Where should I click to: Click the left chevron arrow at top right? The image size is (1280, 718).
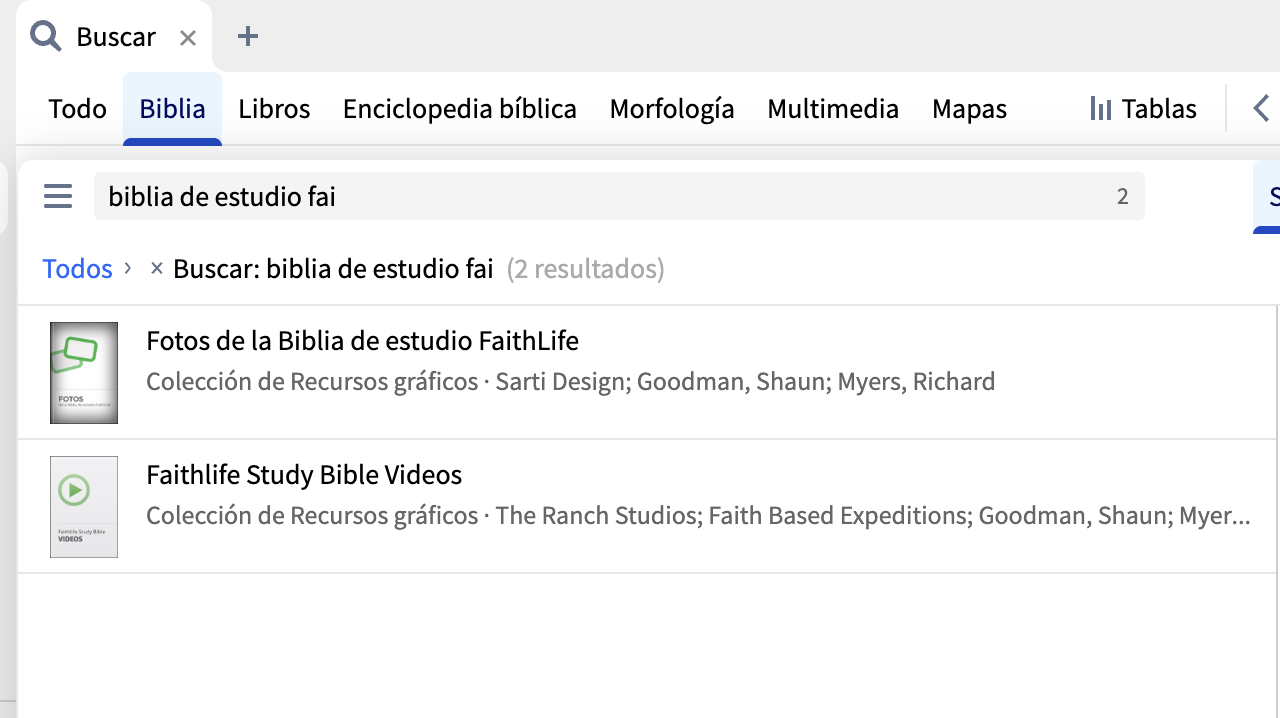1261,108
